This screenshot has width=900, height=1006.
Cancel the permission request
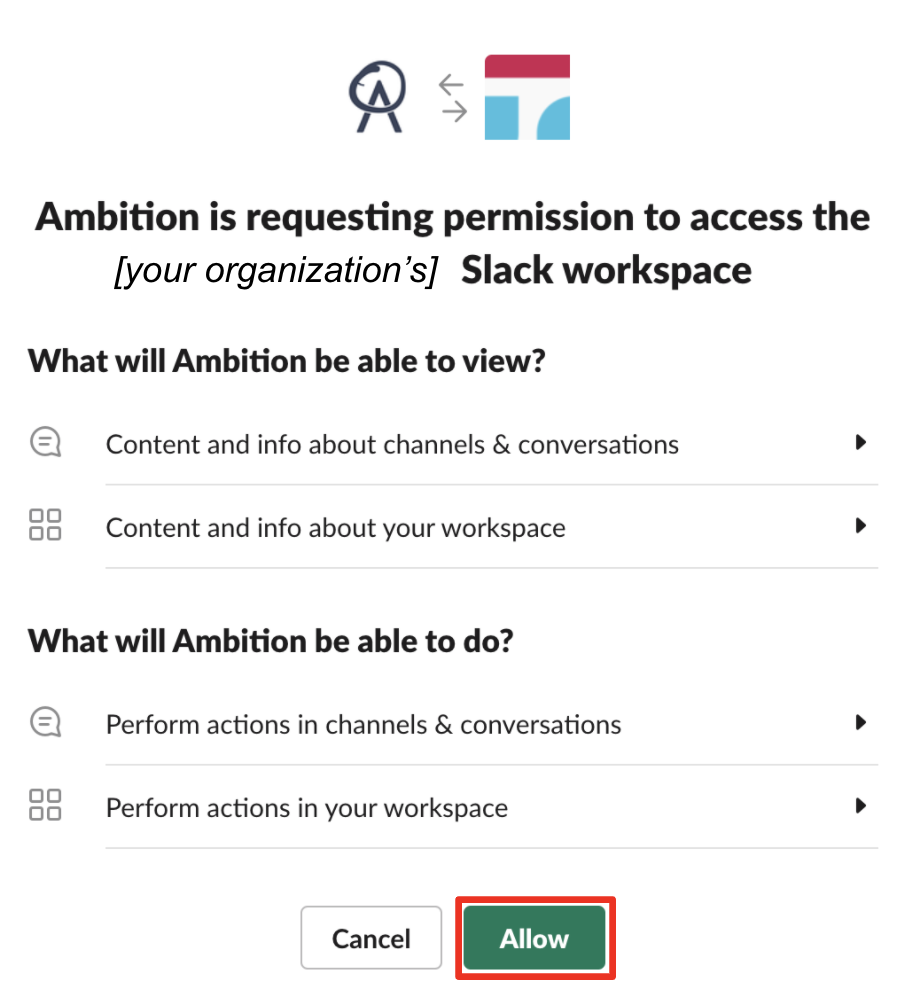[371, 938]
